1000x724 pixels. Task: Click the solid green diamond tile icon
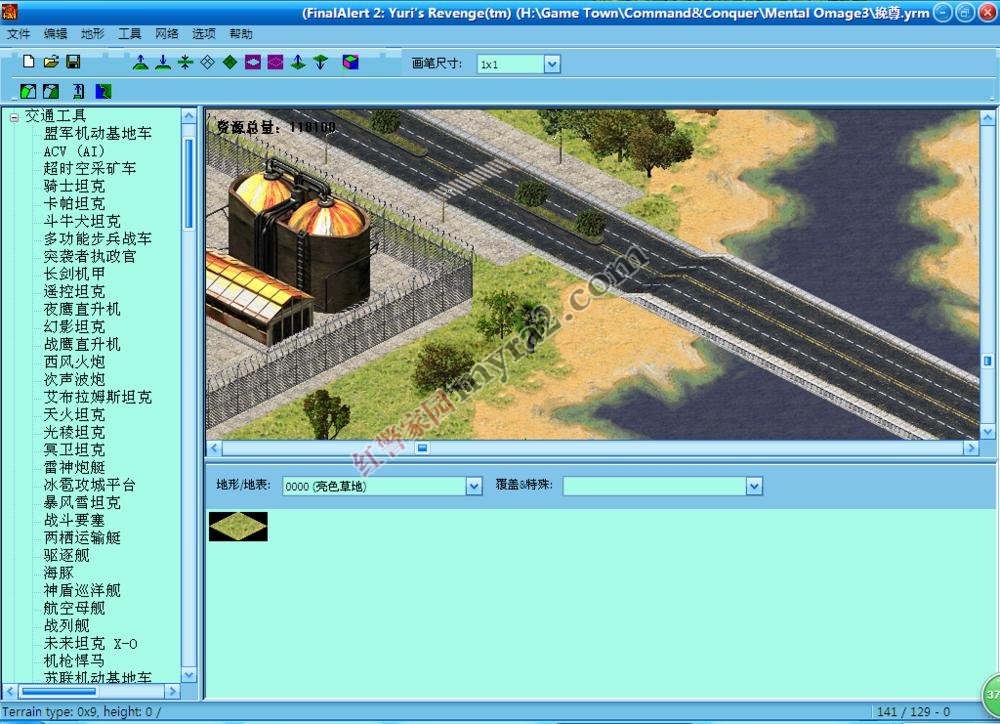230,62
